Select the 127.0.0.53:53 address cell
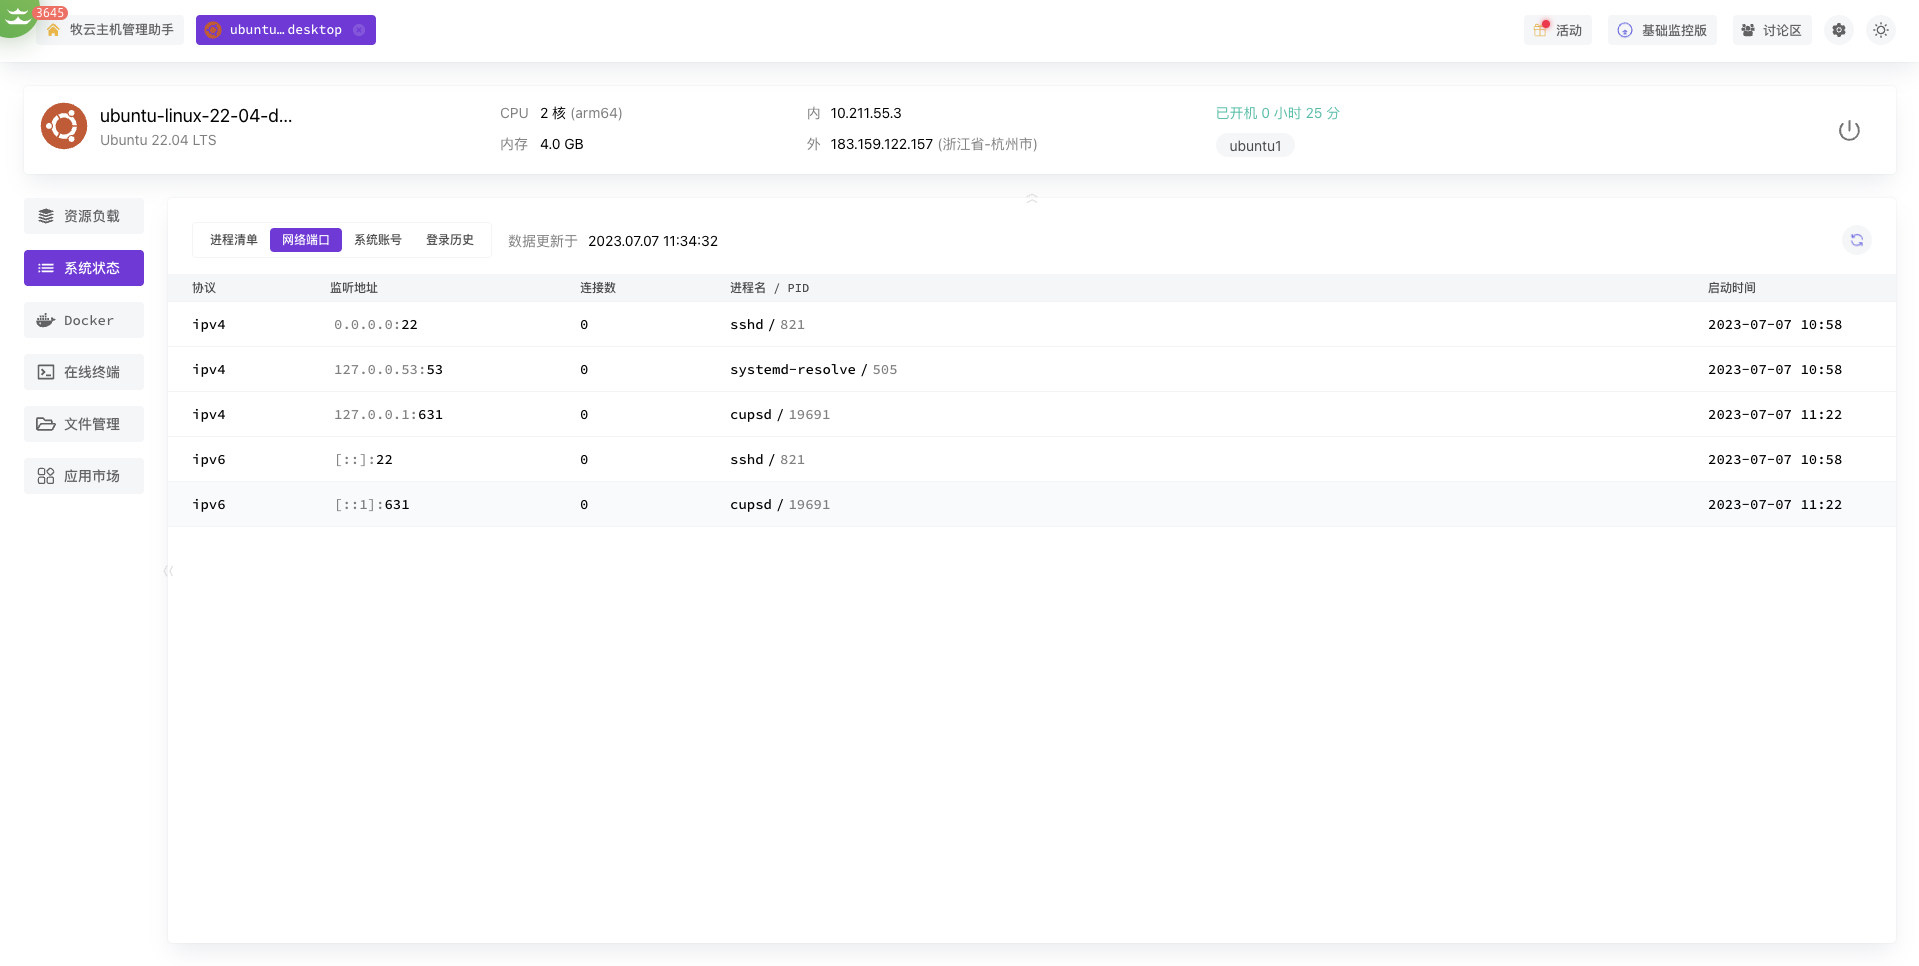Screen dimensions: 1919x966 [x=388, y=370]
